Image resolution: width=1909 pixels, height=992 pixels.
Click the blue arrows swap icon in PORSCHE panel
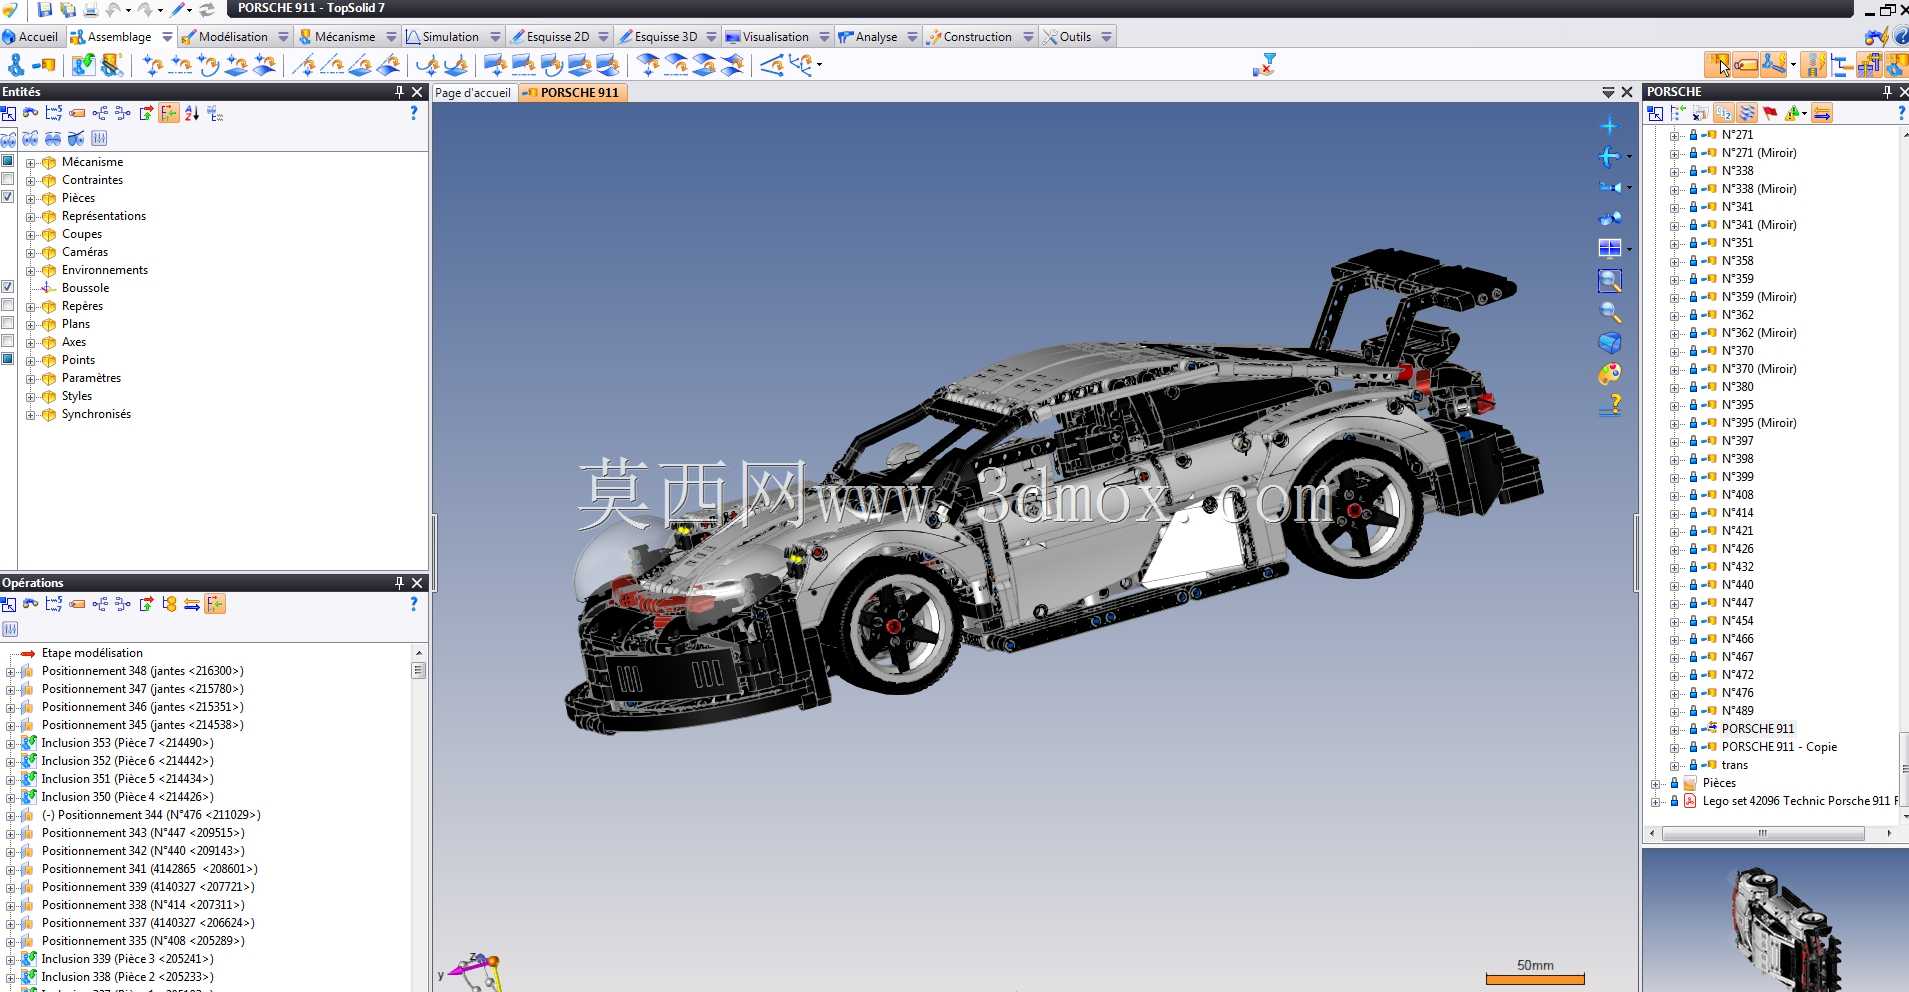[1822, 113]
